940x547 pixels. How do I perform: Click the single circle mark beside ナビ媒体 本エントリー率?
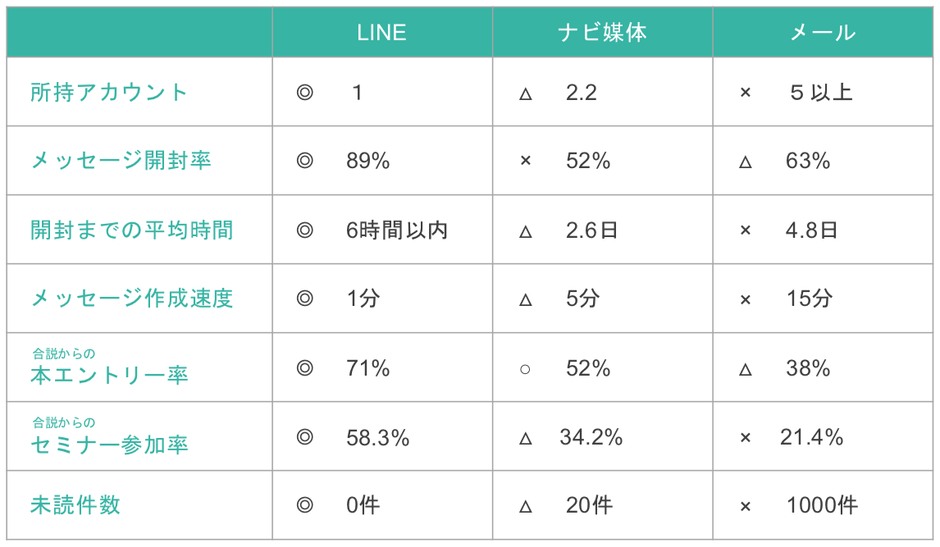(x=525, y=369)
